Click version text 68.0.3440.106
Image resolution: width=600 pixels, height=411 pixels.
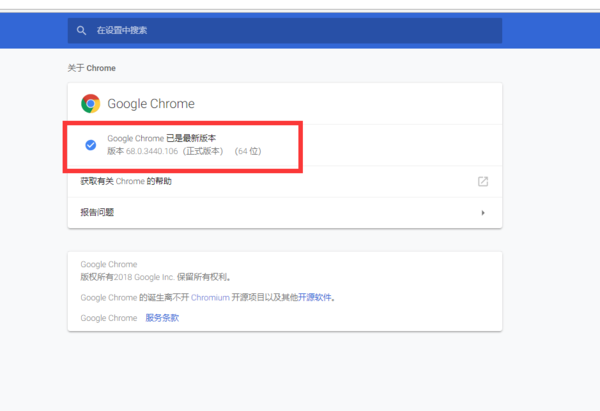pos(152,151)
